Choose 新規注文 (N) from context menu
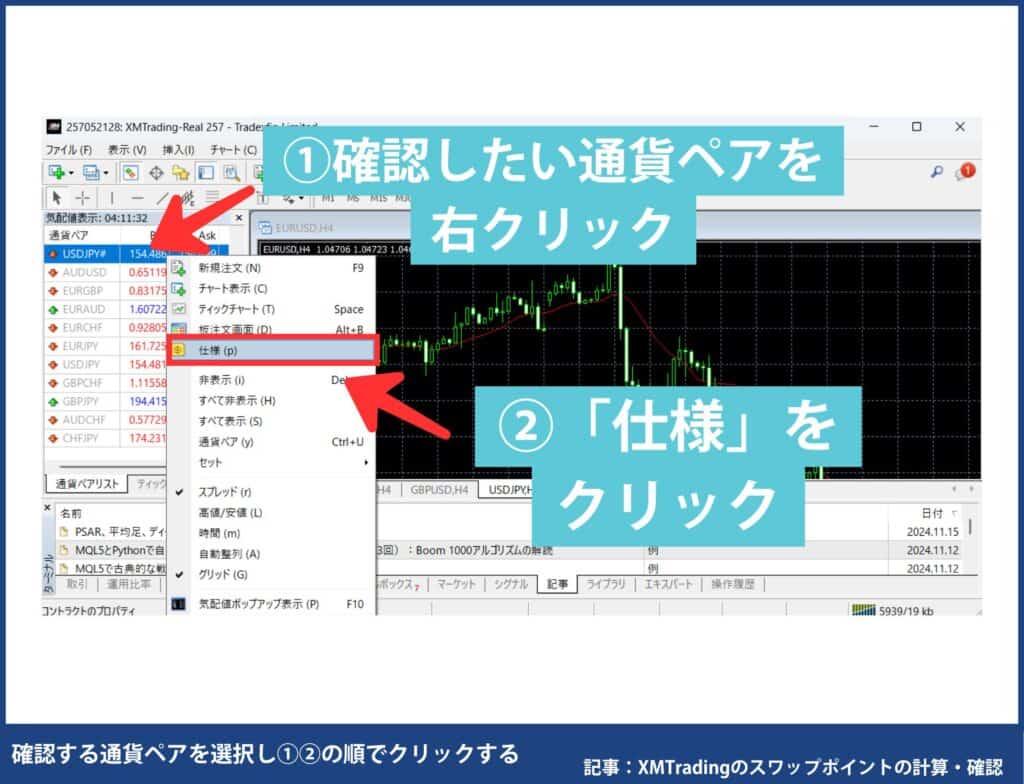The height and width of the screenshot is (784, 1024). 271,268
